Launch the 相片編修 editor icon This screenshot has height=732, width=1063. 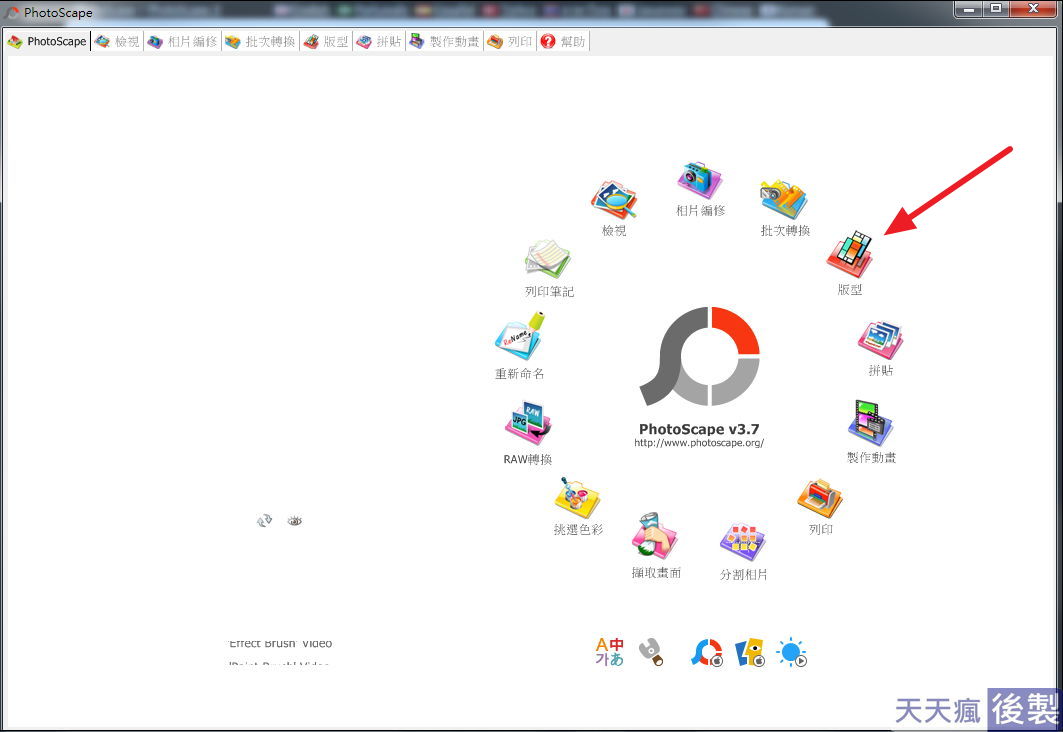point(700,180)
